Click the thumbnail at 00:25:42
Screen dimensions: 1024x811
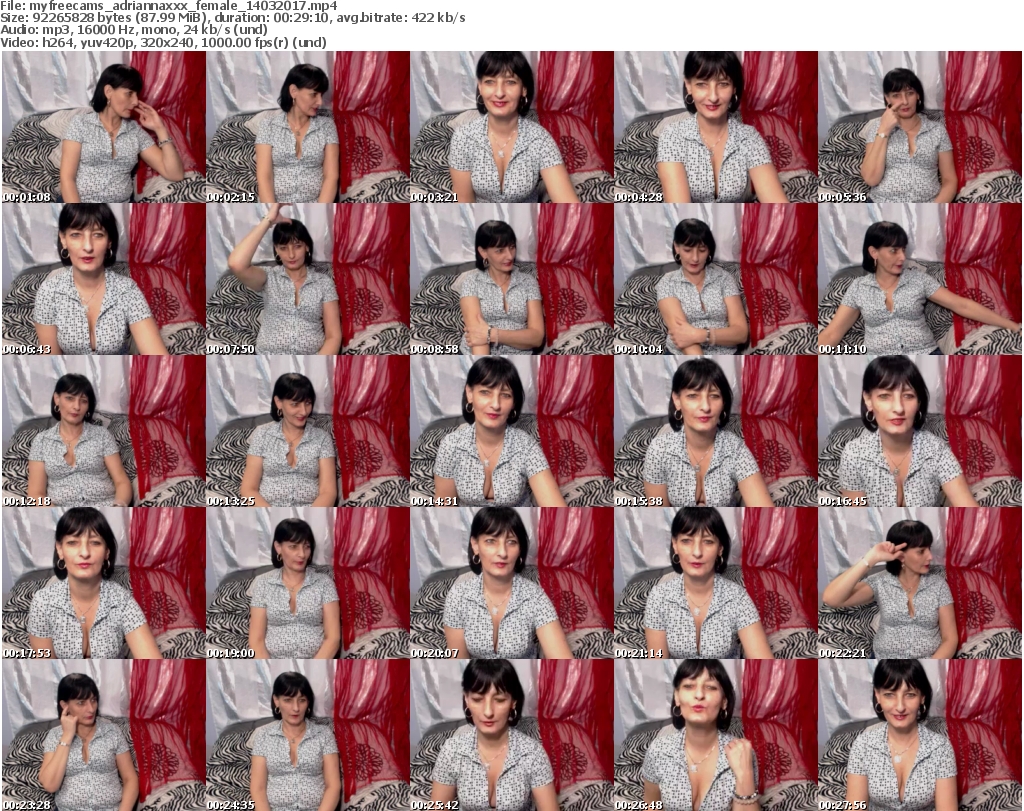[x=512, y=735]
